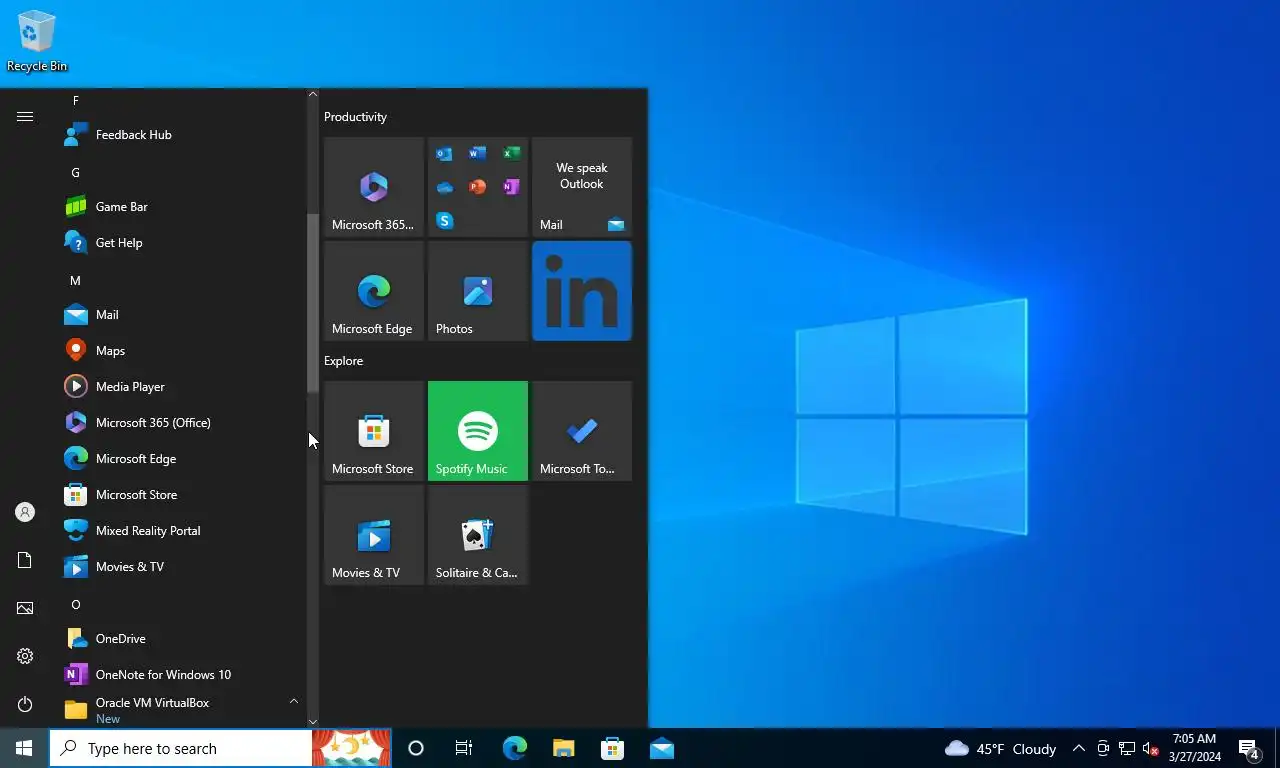Click the Explore group title
This screenshot has height=768, width=1280.
343,361
